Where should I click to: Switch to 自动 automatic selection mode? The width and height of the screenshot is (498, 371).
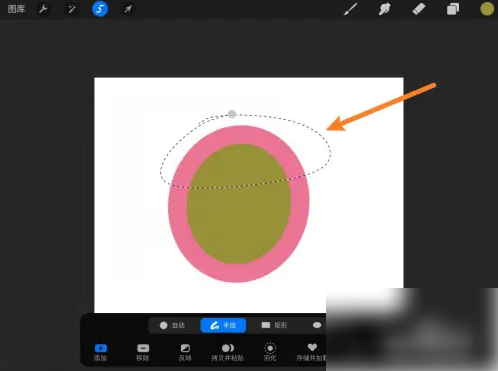tap(172, 325)
